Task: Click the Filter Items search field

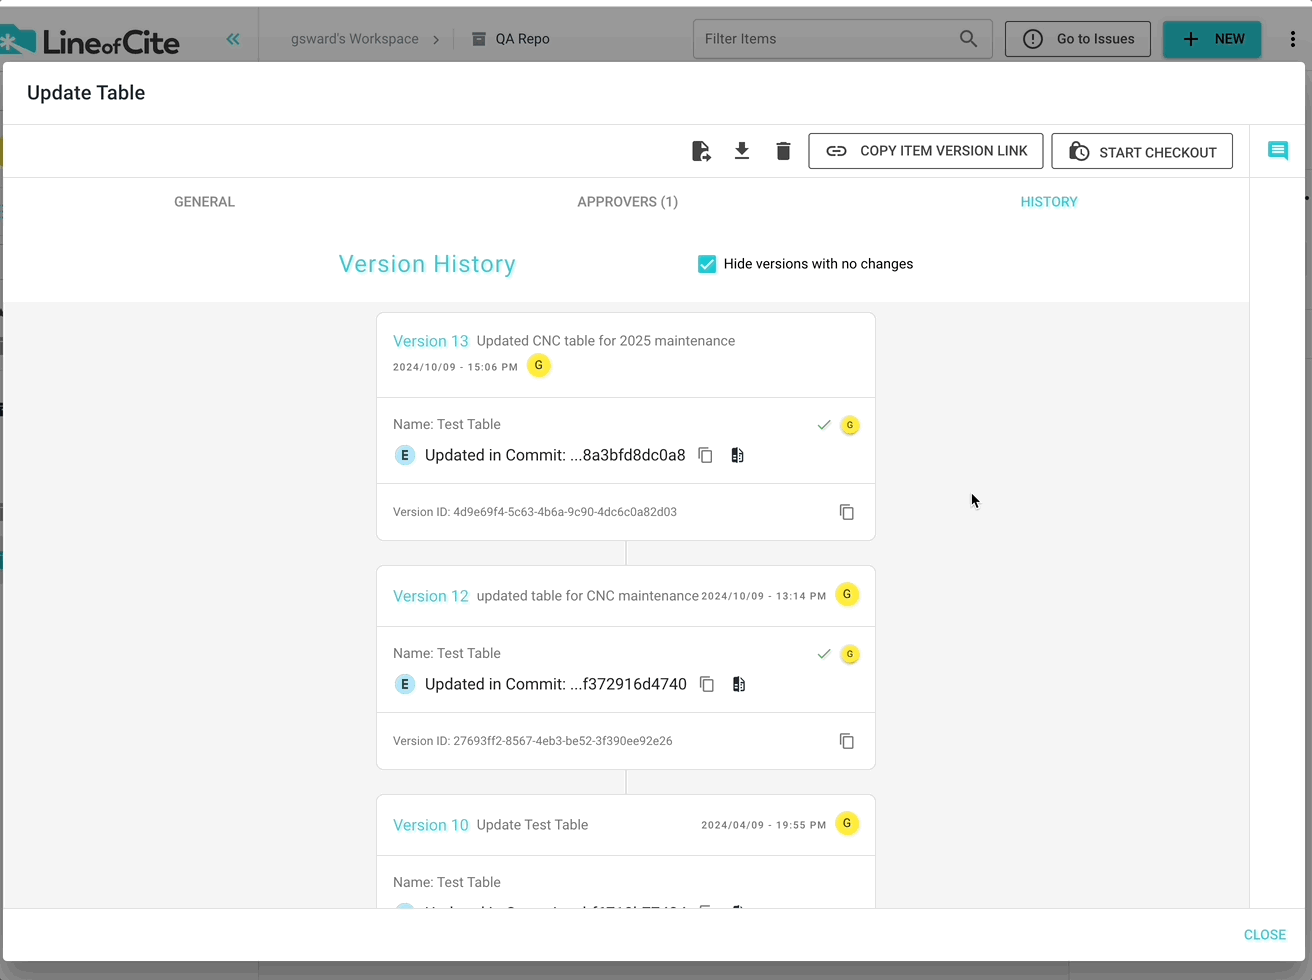Action: tap(828, 39)
